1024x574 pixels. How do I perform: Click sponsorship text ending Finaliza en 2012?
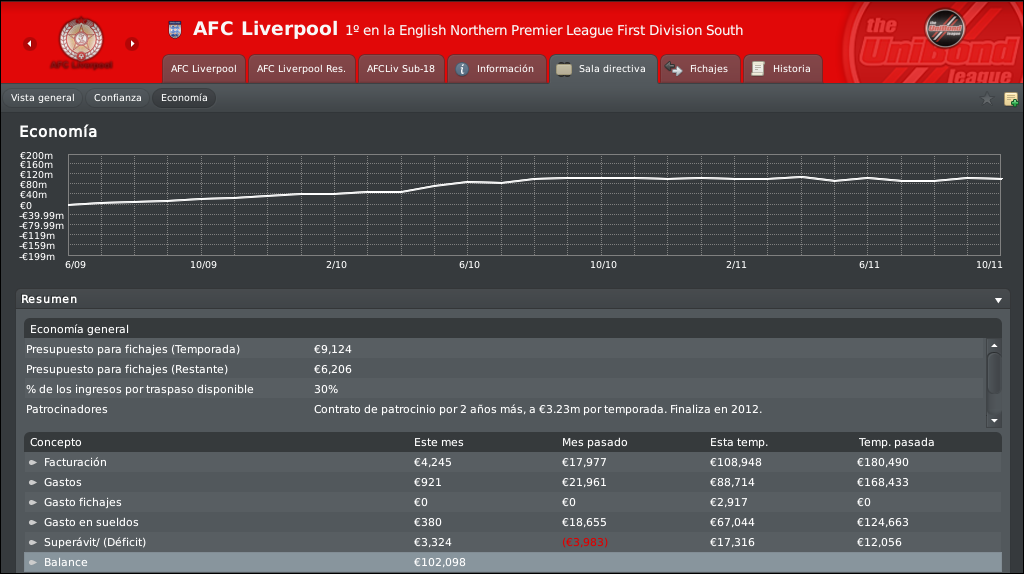coord(537,409)
